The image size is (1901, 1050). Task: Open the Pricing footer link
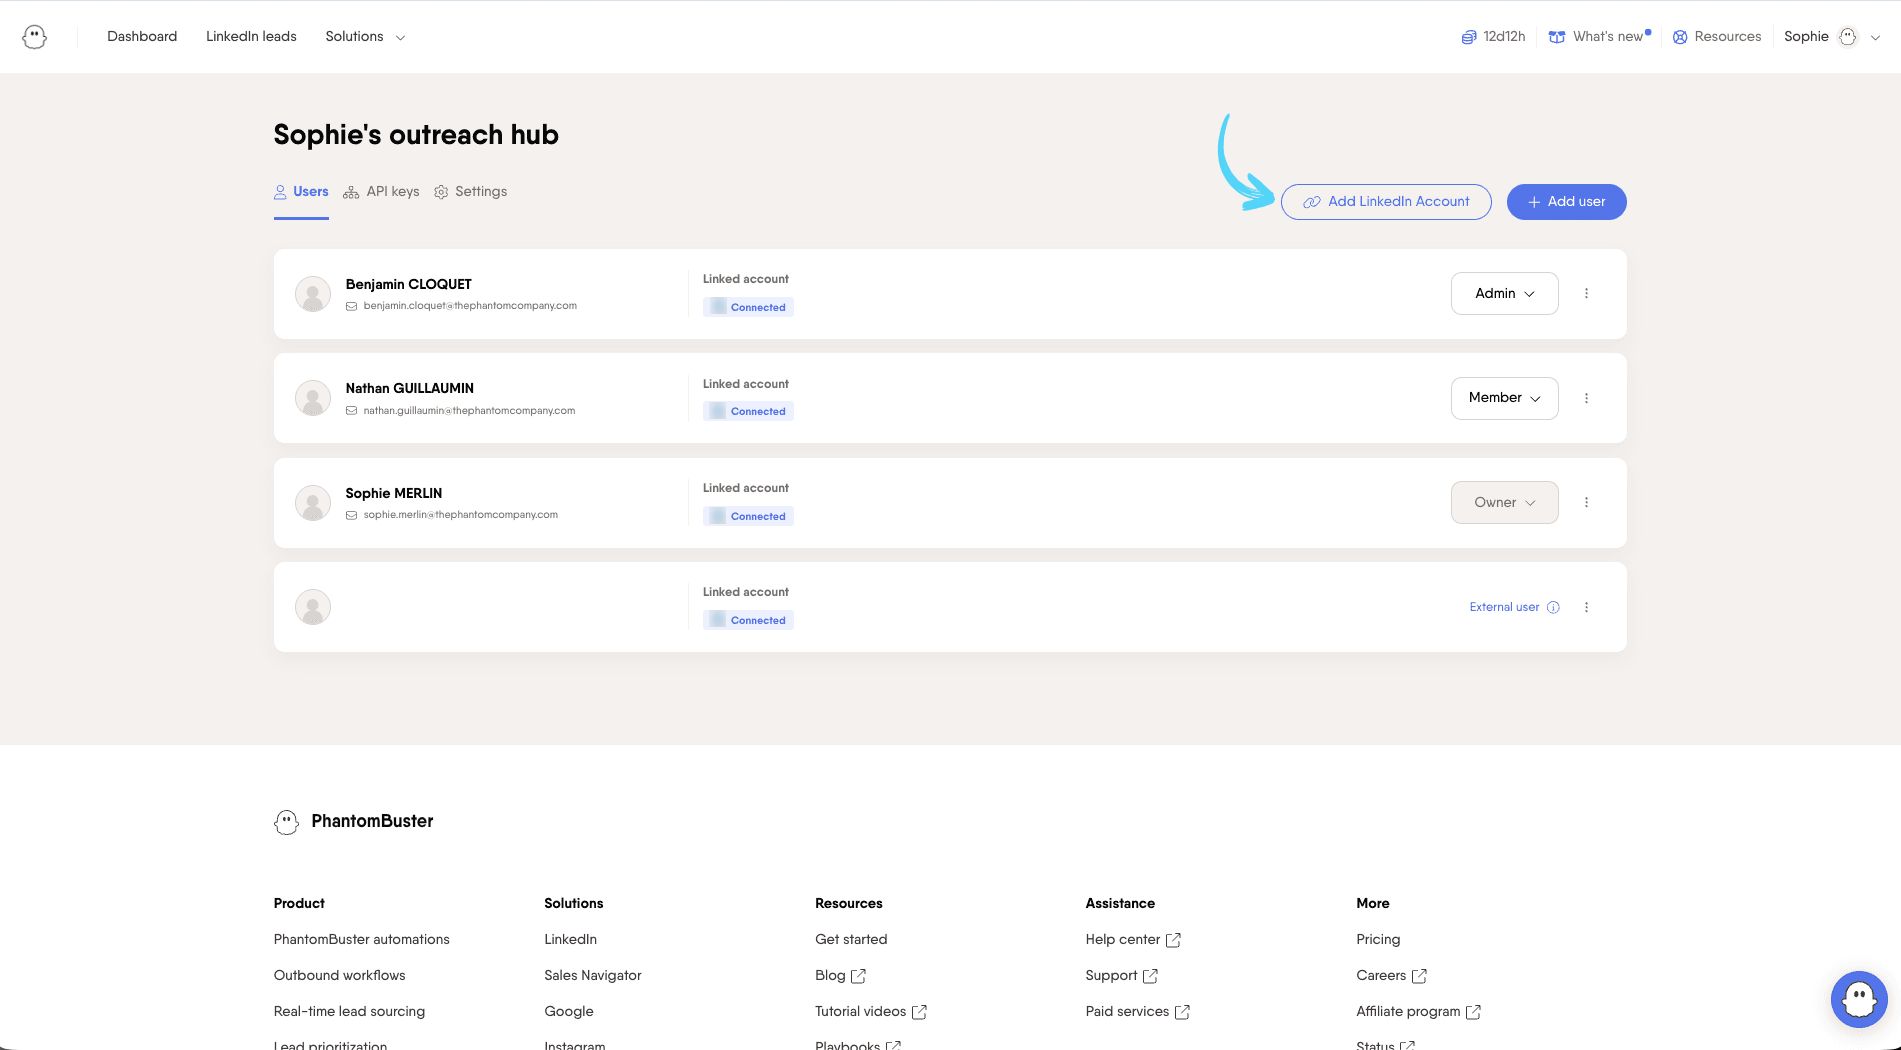[1378, 939]
